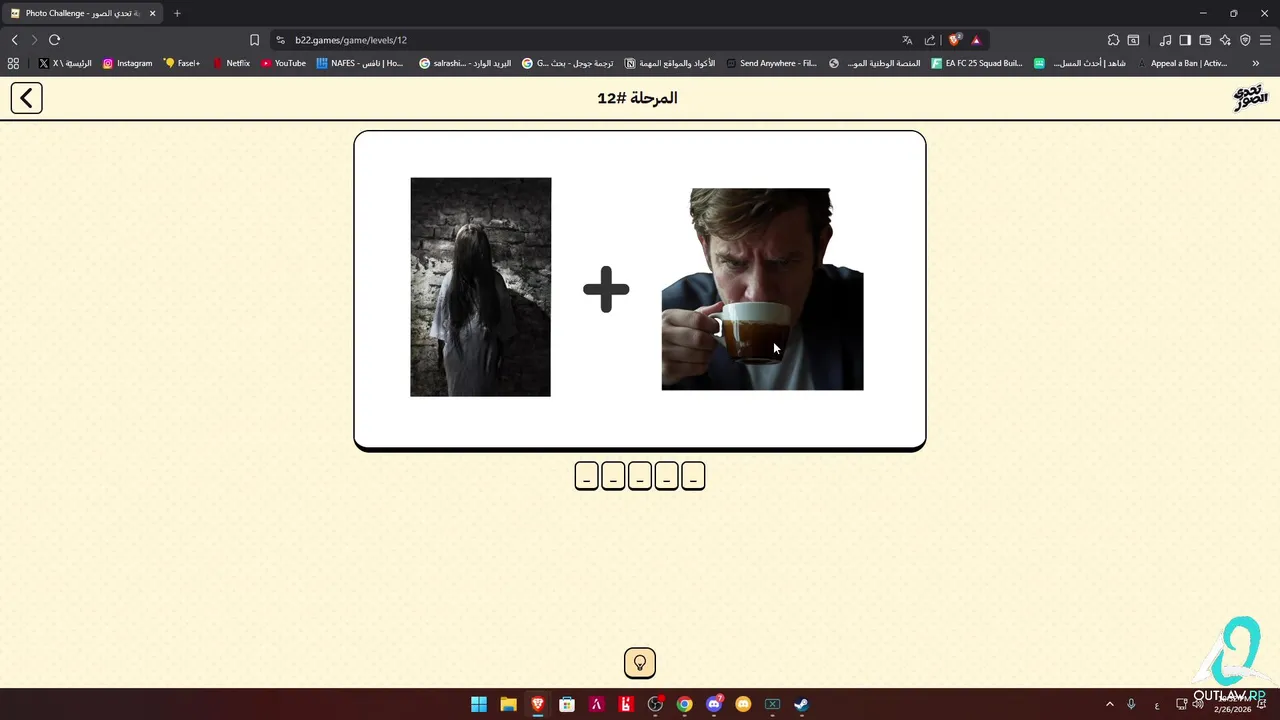Image resolution: width=1280 pixels, height=720 pixels.
Task: Open OBS Studio from the taskbar
Action: (655, 704)
